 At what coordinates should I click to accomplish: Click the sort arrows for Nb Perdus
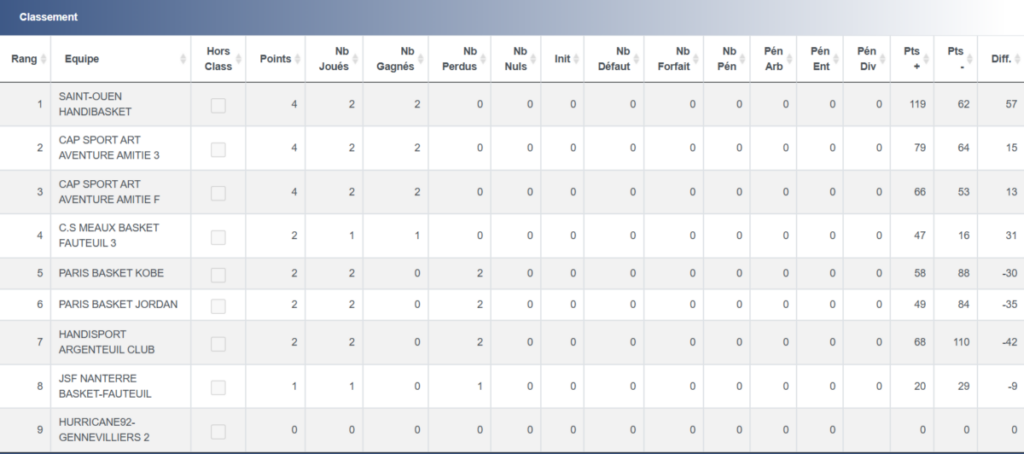click(x=484, y=59)
